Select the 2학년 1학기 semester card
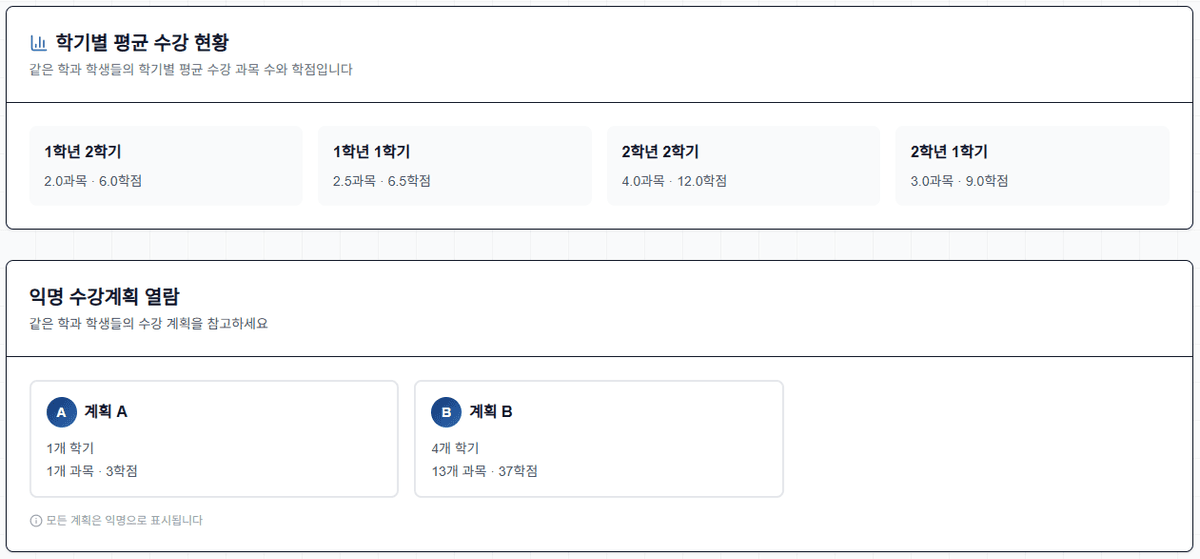The height and width of the screenshot is (559, 1200). (1032, 166)
